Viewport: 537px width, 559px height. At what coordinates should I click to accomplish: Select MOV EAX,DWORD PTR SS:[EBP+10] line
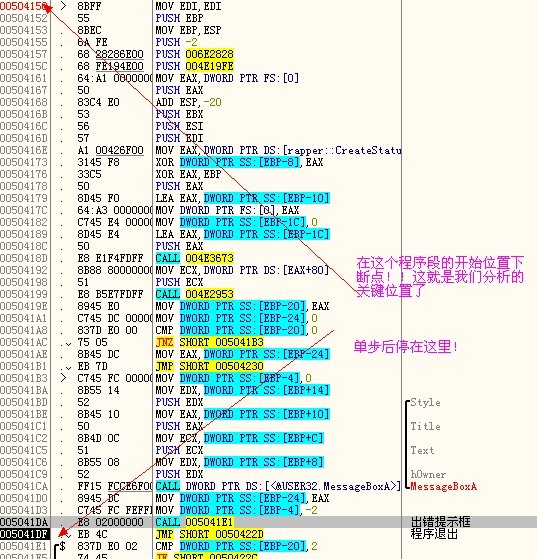click(242, 414)
